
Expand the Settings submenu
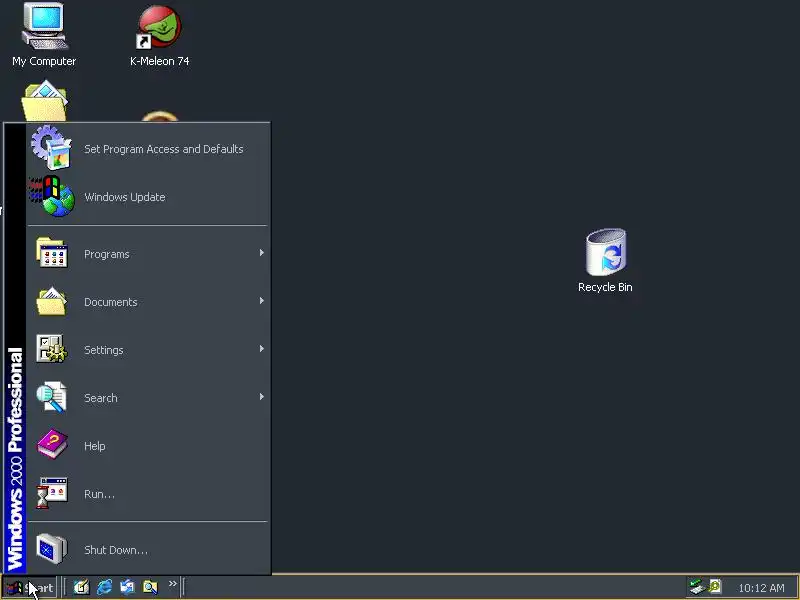coord(148,350)
